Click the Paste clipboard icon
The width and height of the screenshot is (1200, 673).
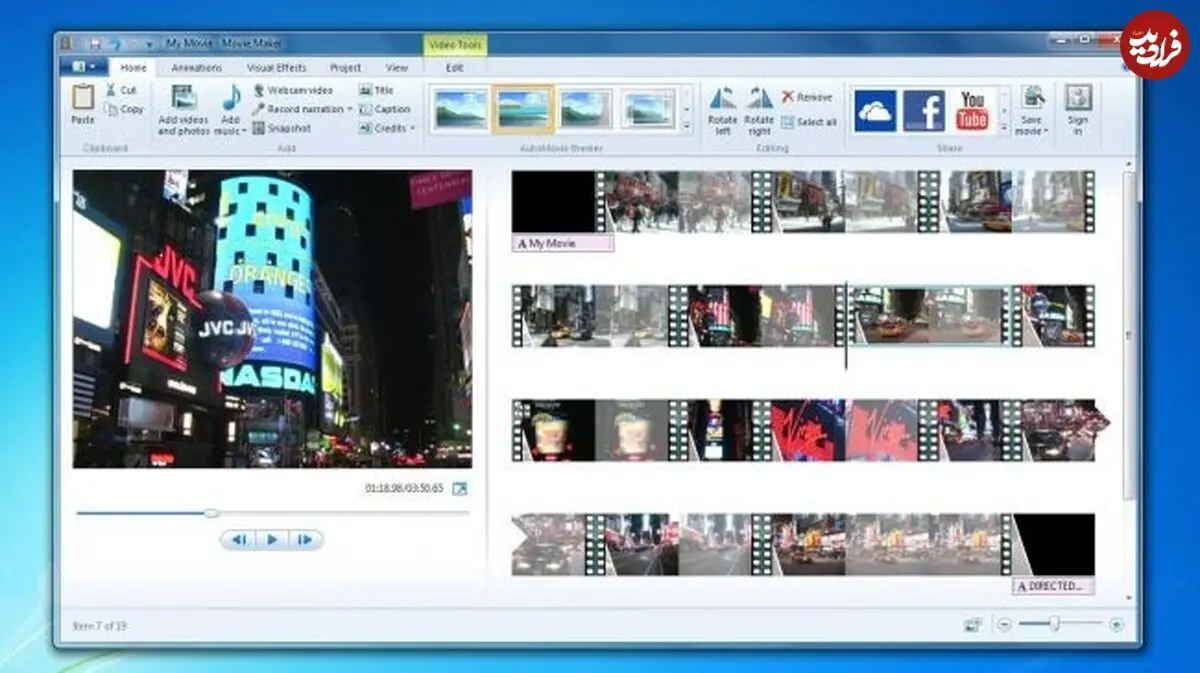(x=83, y=98)
